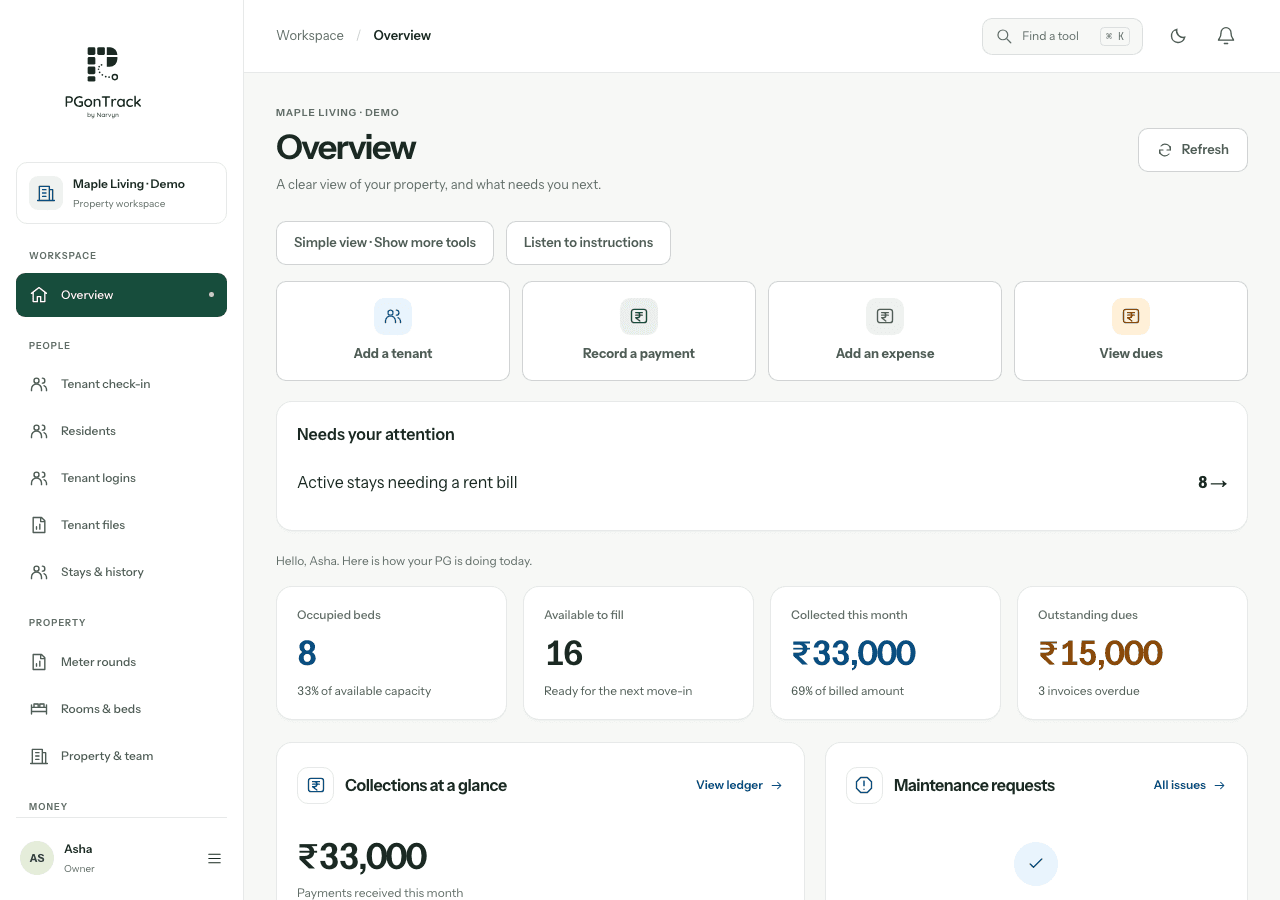Select Stays & history in the sidebar

(121, 572)
